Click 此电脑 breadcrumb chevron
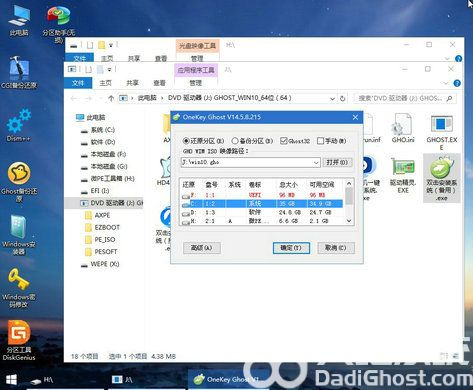The image size is (473, 390). point(162,98)
